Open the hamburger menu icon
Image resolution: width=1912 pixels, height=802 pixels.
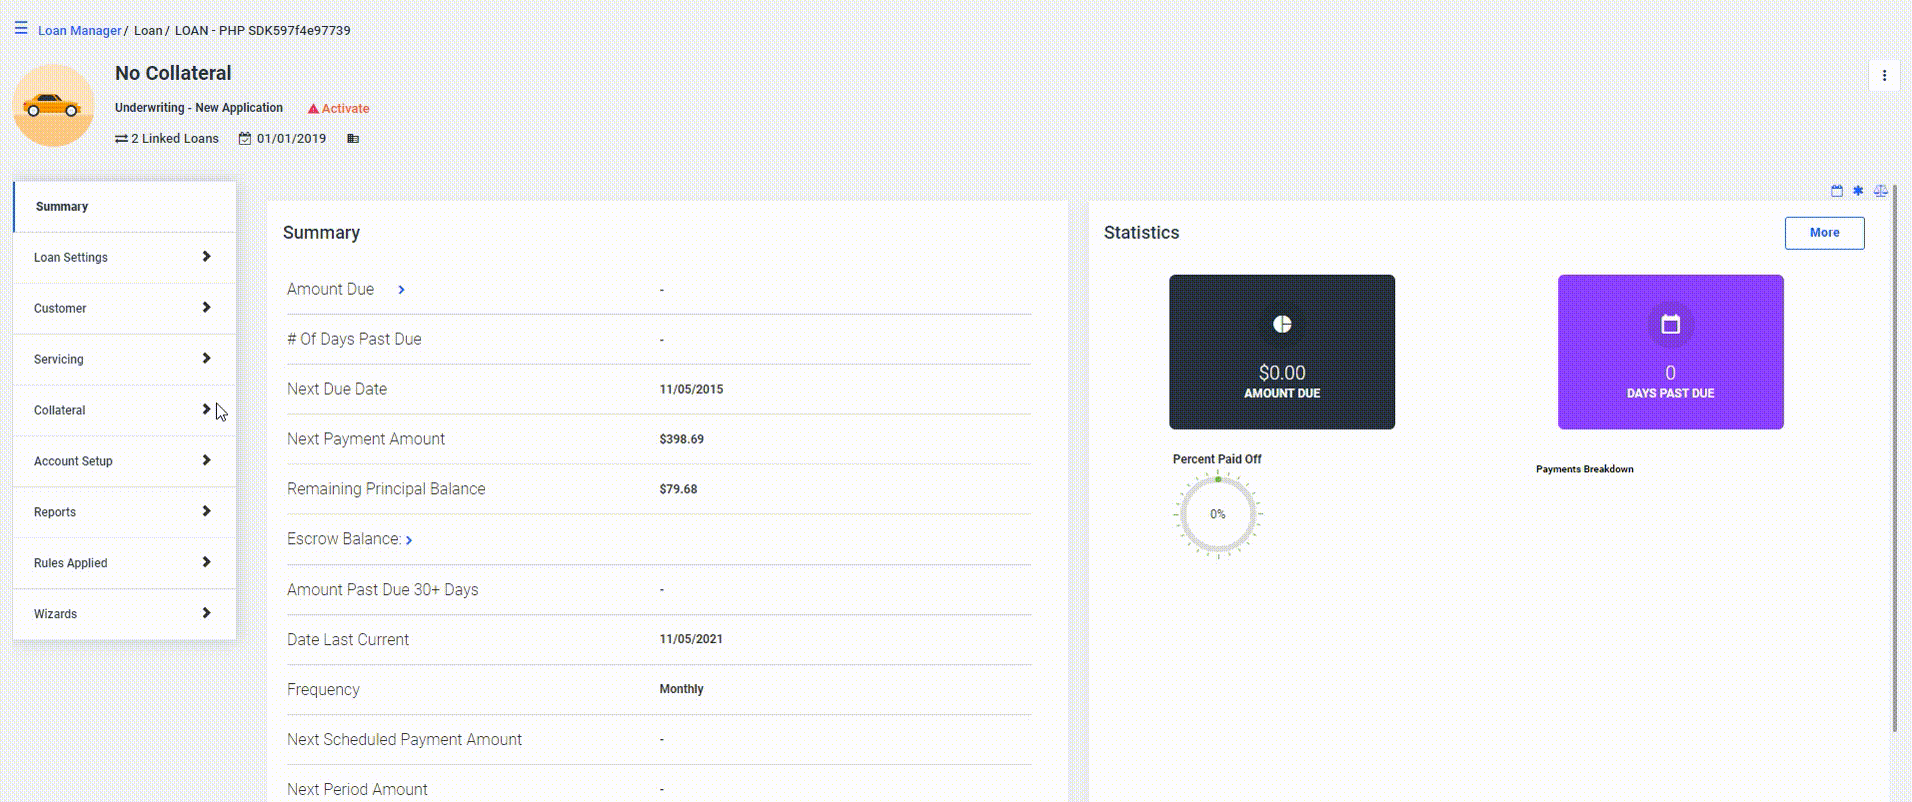[x=21, y=28]
